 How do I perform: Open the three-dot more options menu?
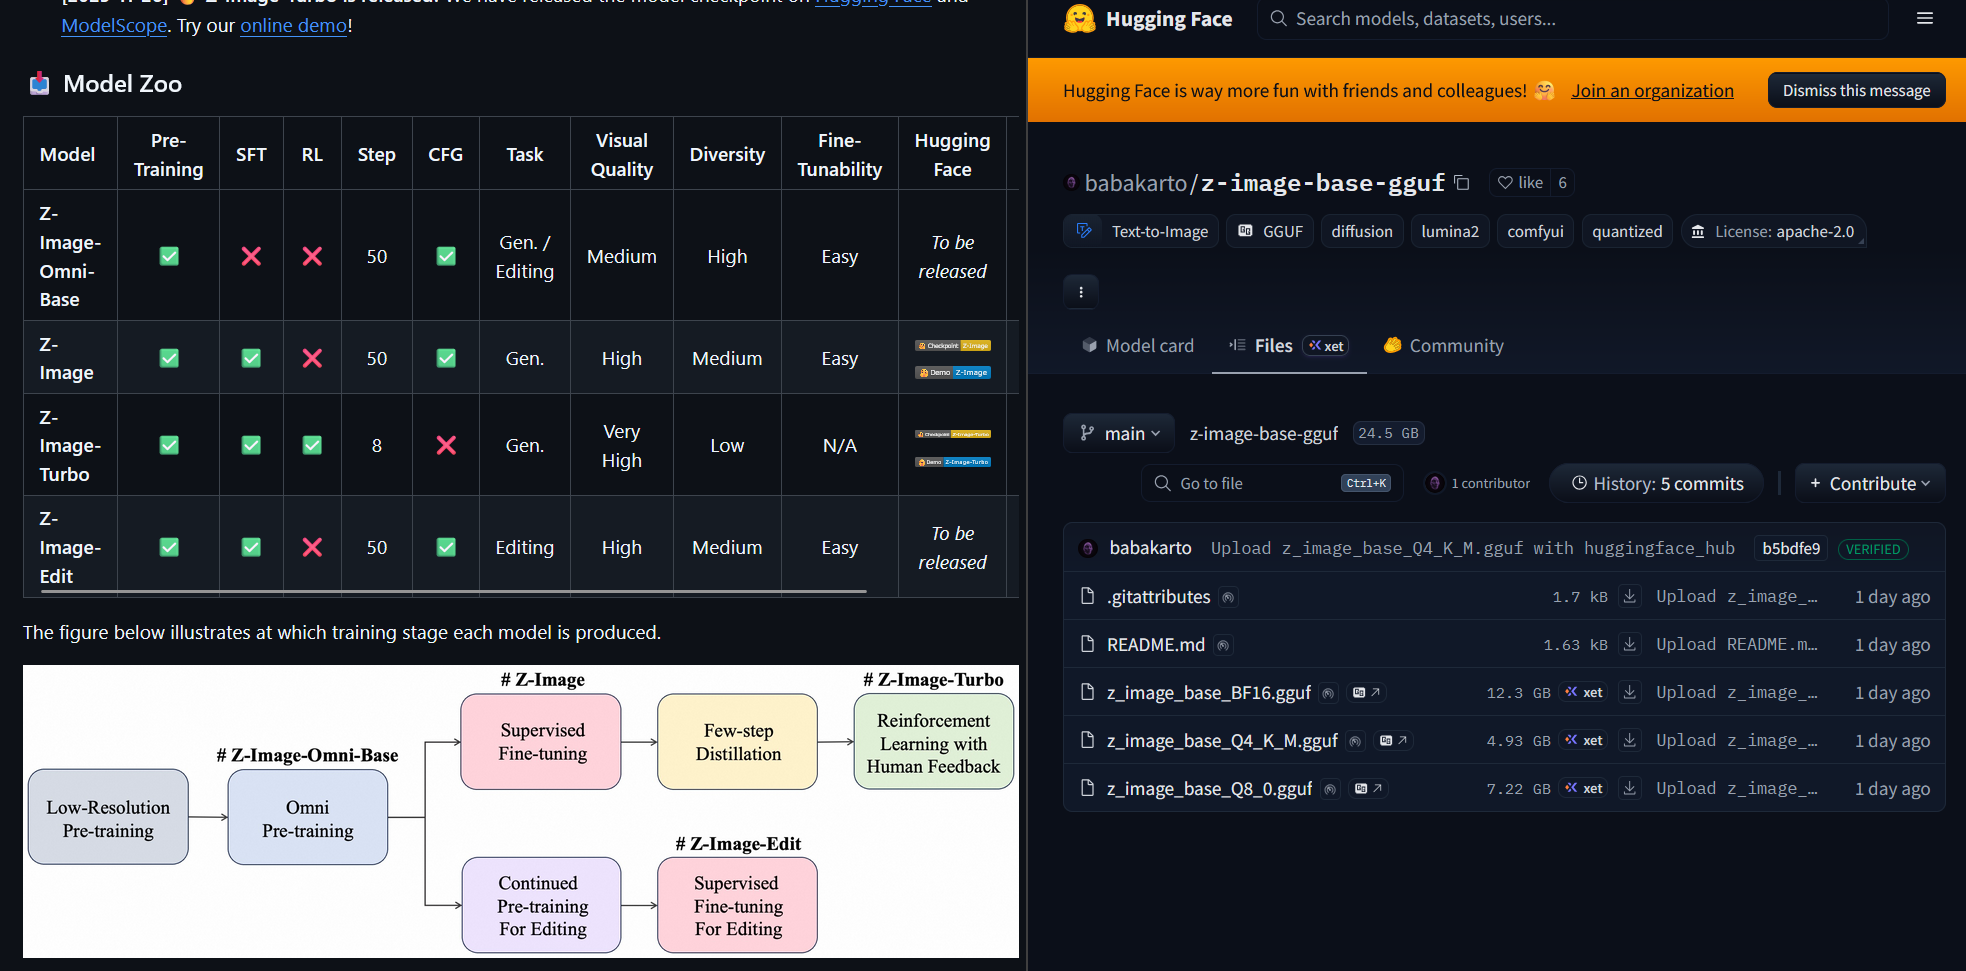[x=1081, y=292]
